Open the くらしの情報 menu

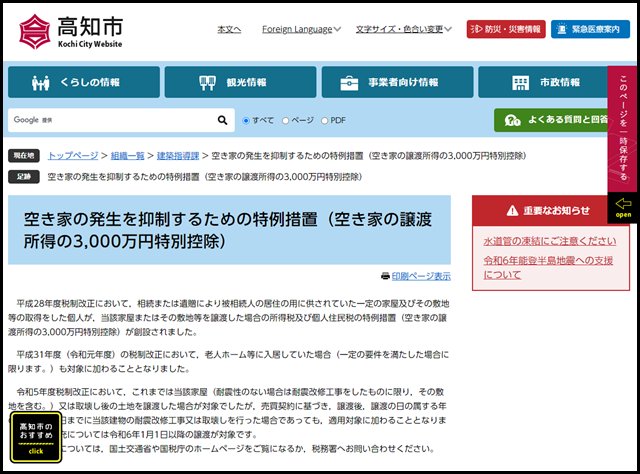click(84, 82)
